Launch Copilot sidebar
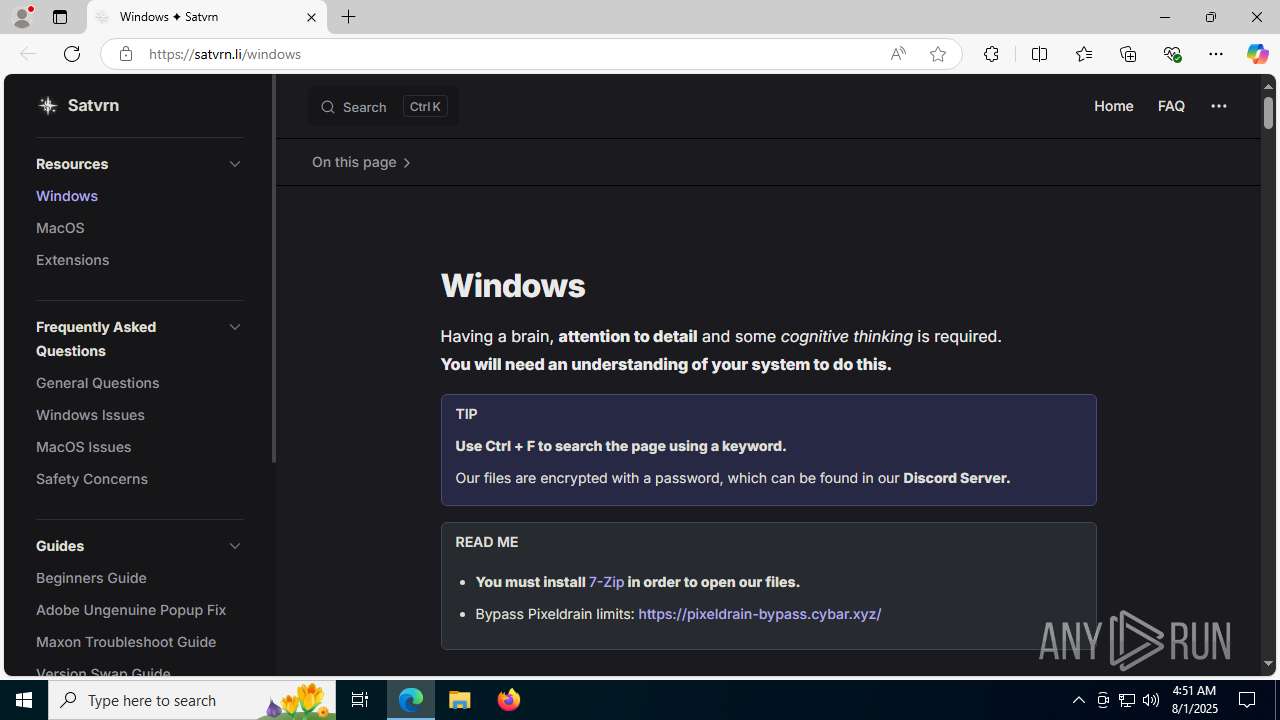The width and height of the screenshot is (1280, 720). [x=1257, y=54]
